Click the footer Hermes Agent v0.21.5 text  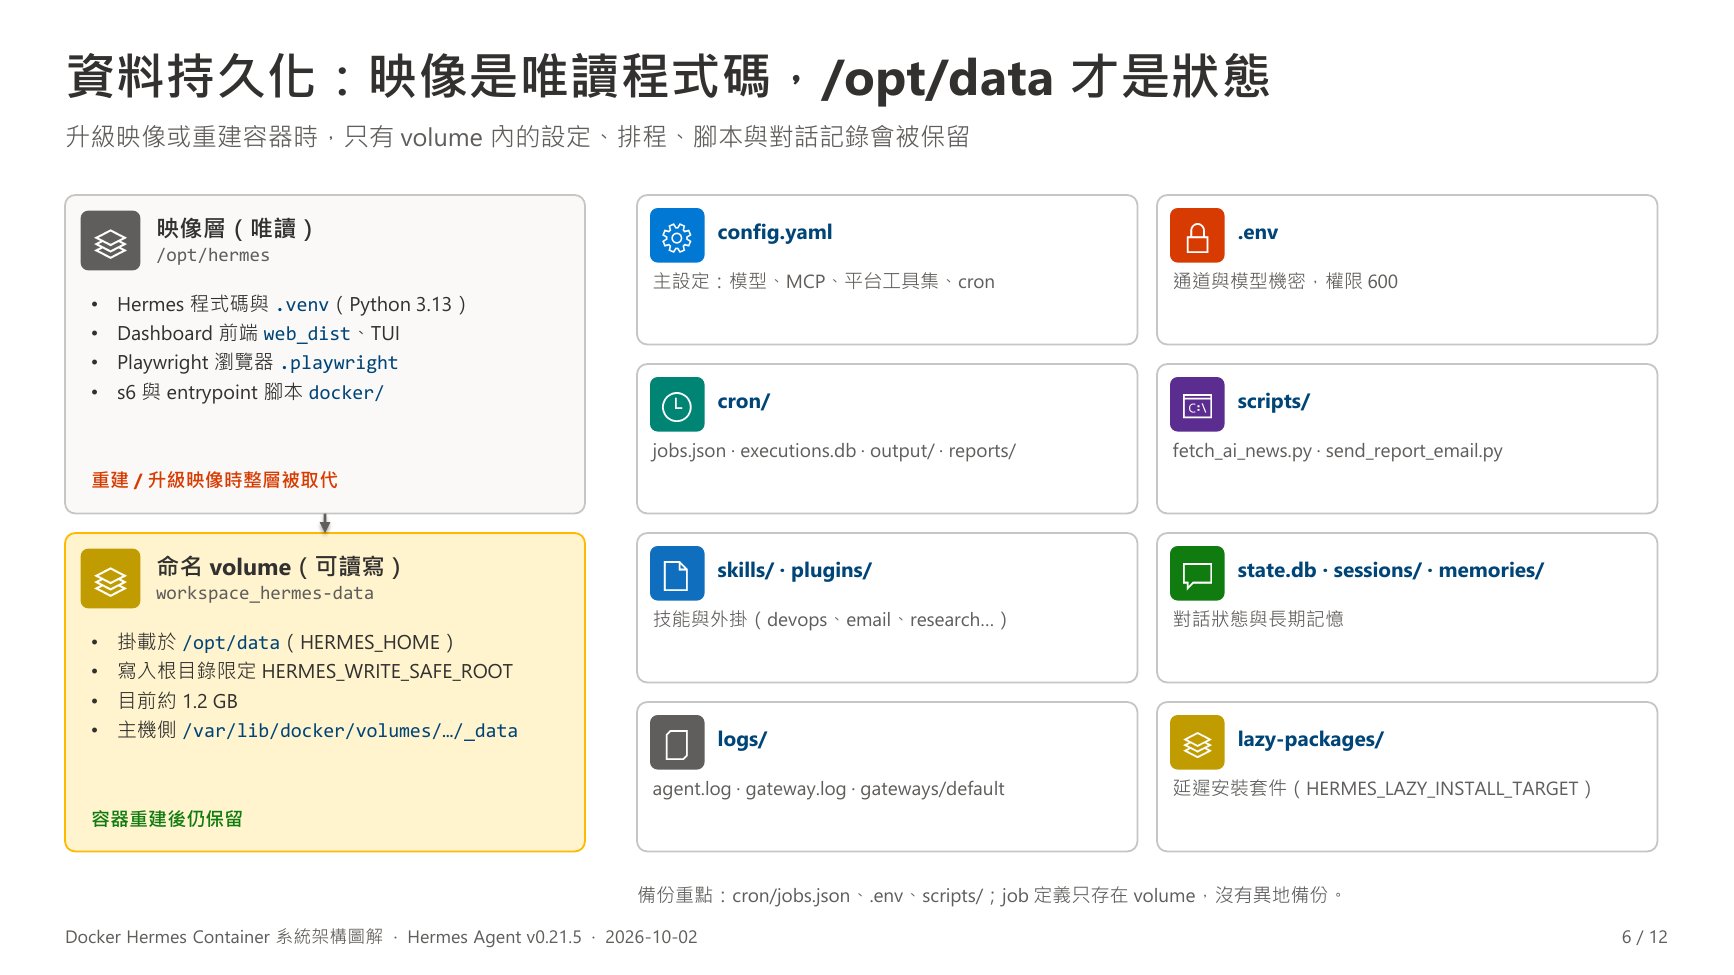point(494,937)
